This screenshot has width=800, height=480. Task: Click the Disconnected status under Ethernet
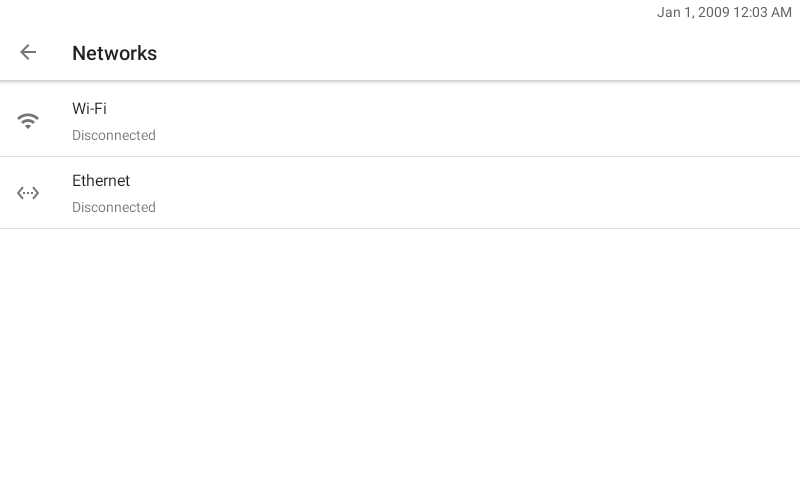point(114,207)
